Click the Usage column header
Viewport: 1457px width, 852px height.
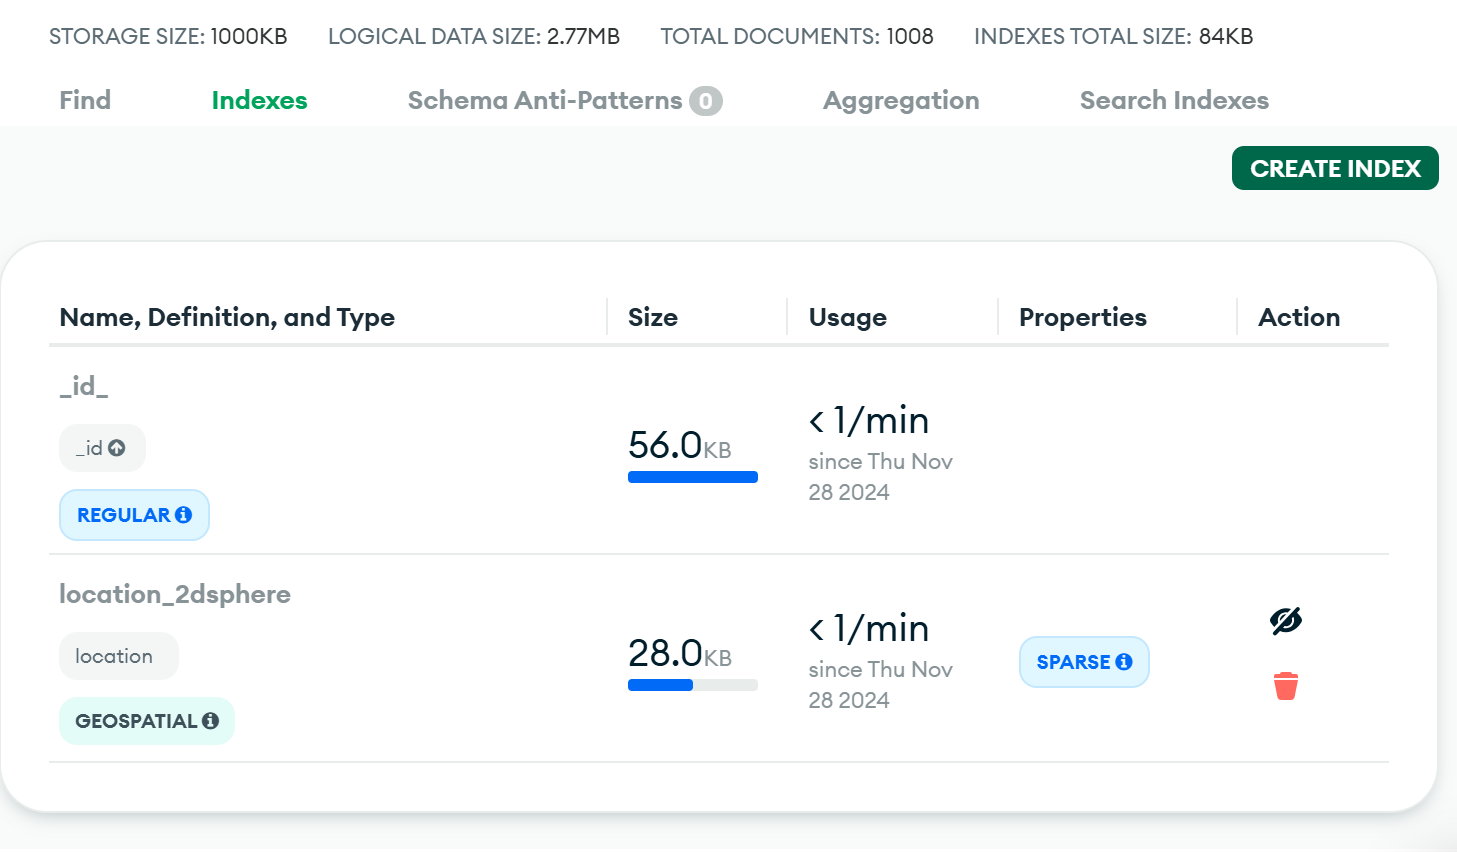(847, 317)
